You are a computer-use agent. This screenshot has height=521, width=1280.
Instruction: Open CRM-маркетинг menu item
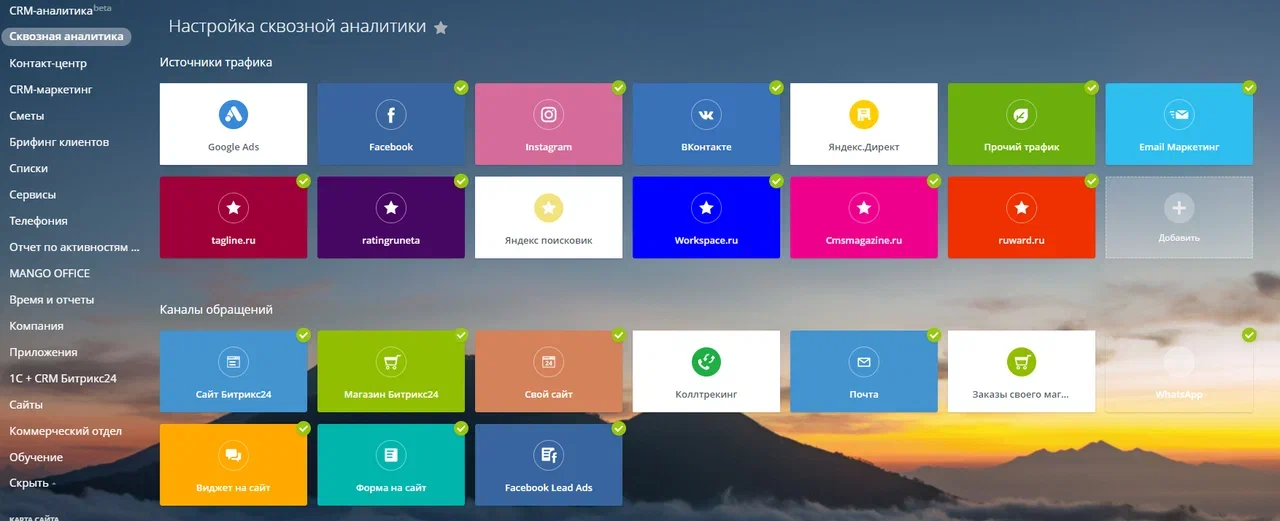(x=51, y=89)
